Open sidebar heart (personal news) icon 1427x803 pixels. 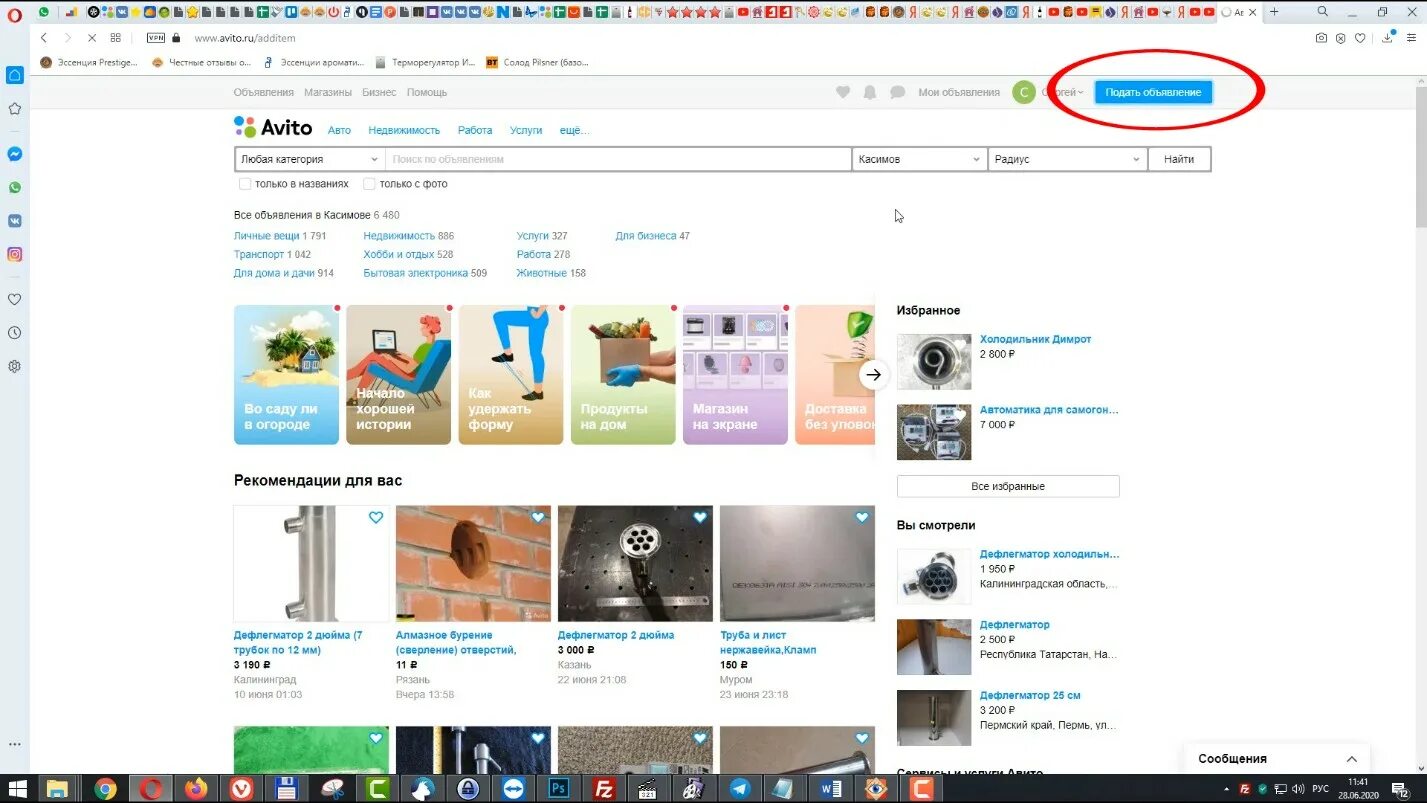click(14, 299)
